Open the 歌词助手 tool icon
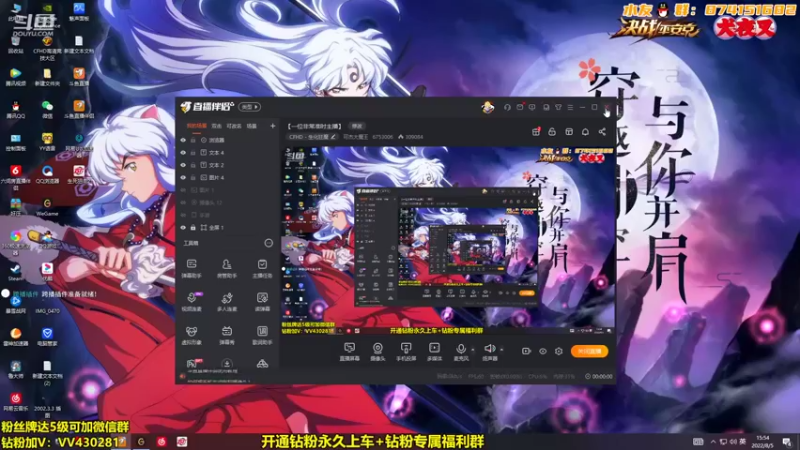800x450 pixels. (262, 335)
